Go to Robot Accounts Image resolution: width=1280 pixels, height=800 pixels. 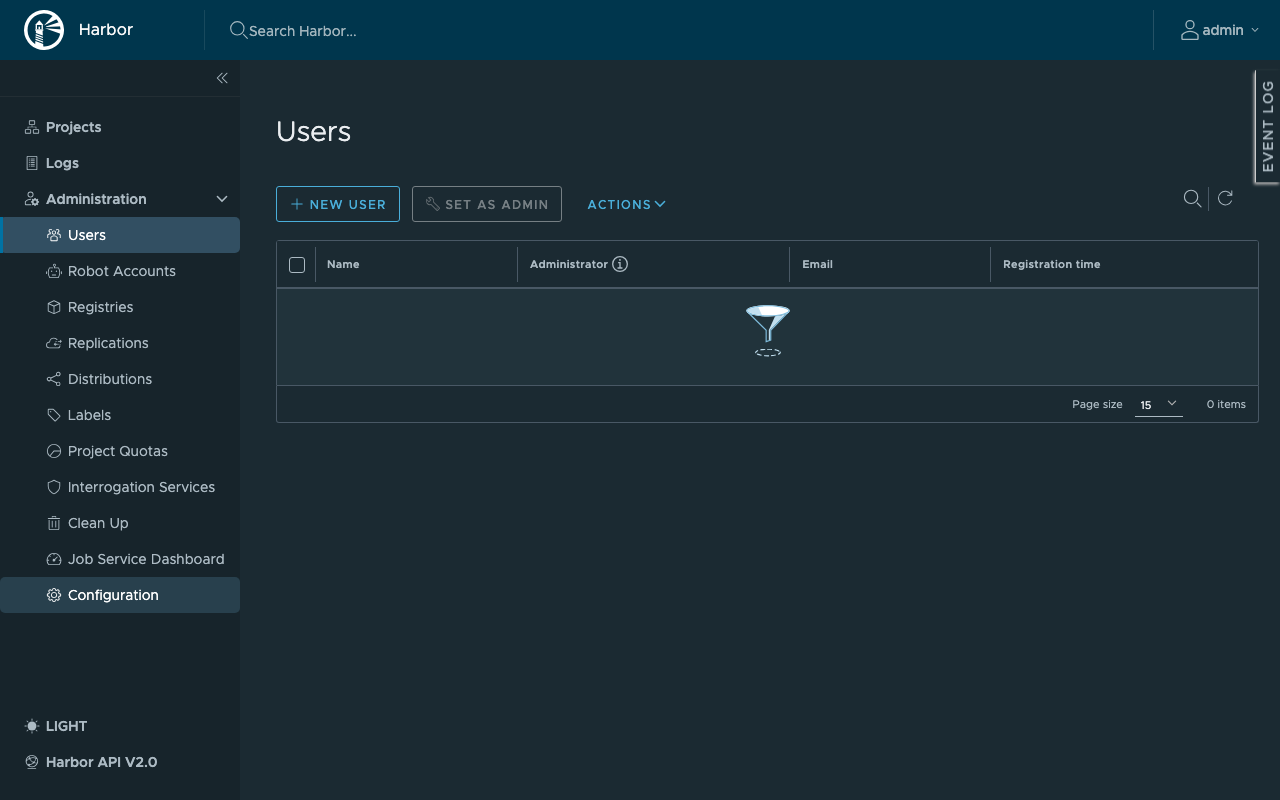click(x=120, y=271)
